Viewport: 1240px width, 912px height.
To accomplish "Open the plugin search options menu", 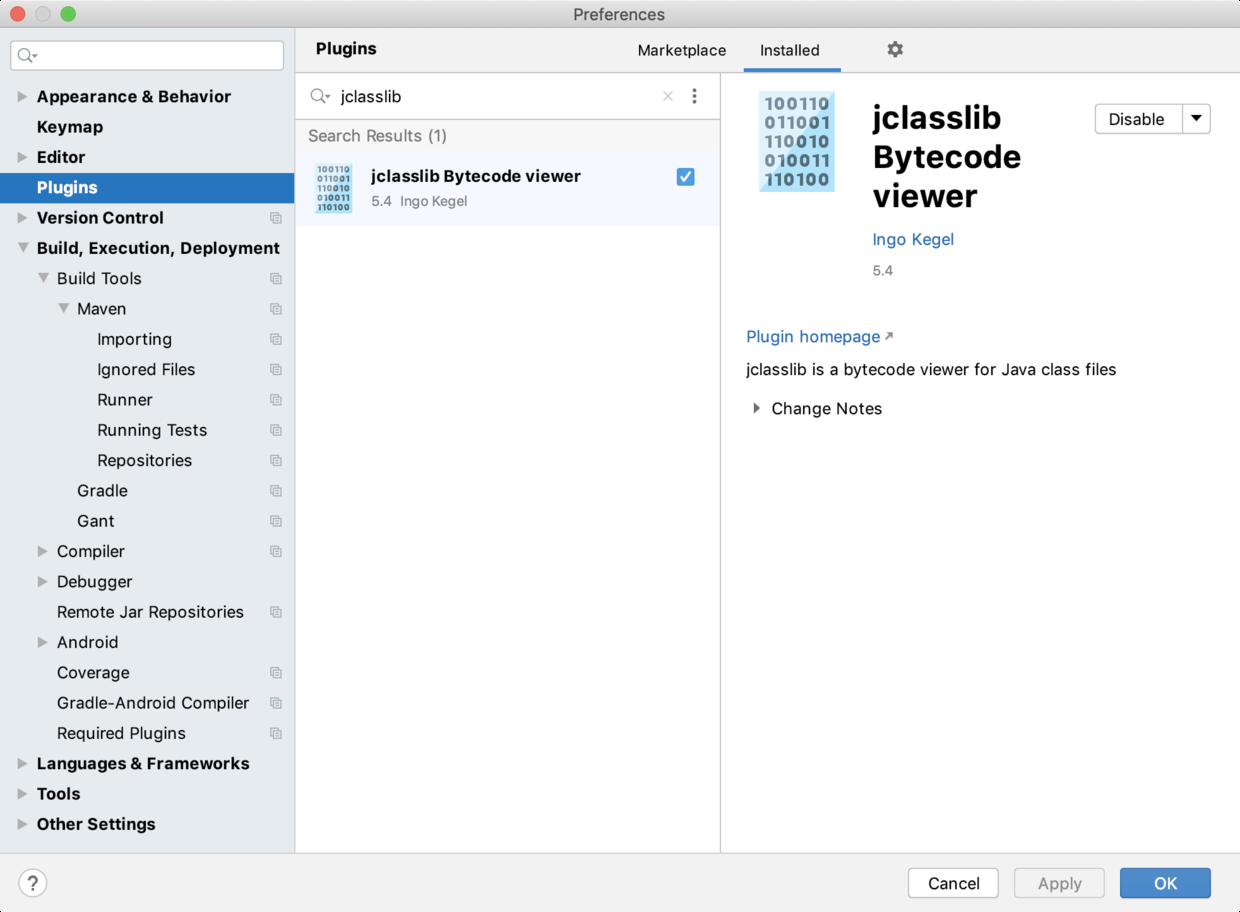I will (x=694, y=96).
